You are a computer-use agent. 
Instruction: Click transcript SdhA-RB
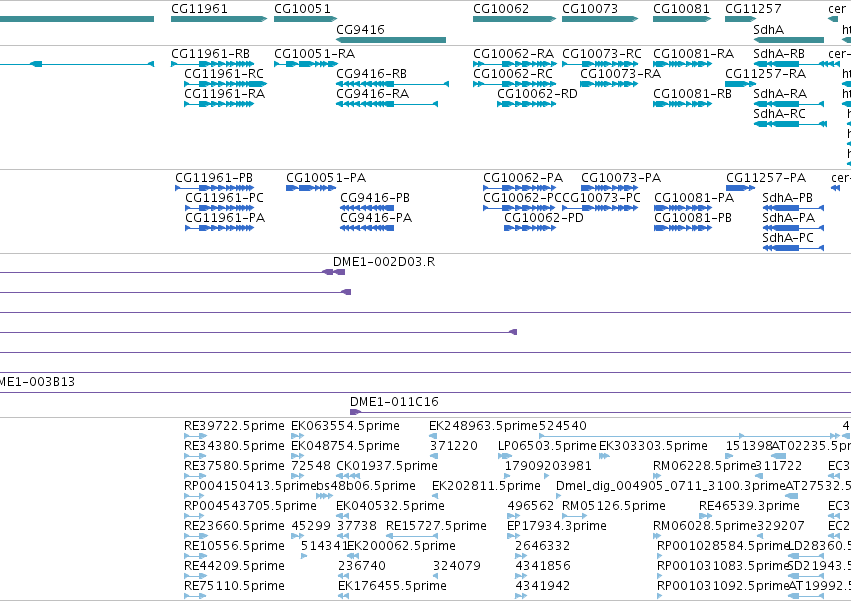[x=779, y=54]
